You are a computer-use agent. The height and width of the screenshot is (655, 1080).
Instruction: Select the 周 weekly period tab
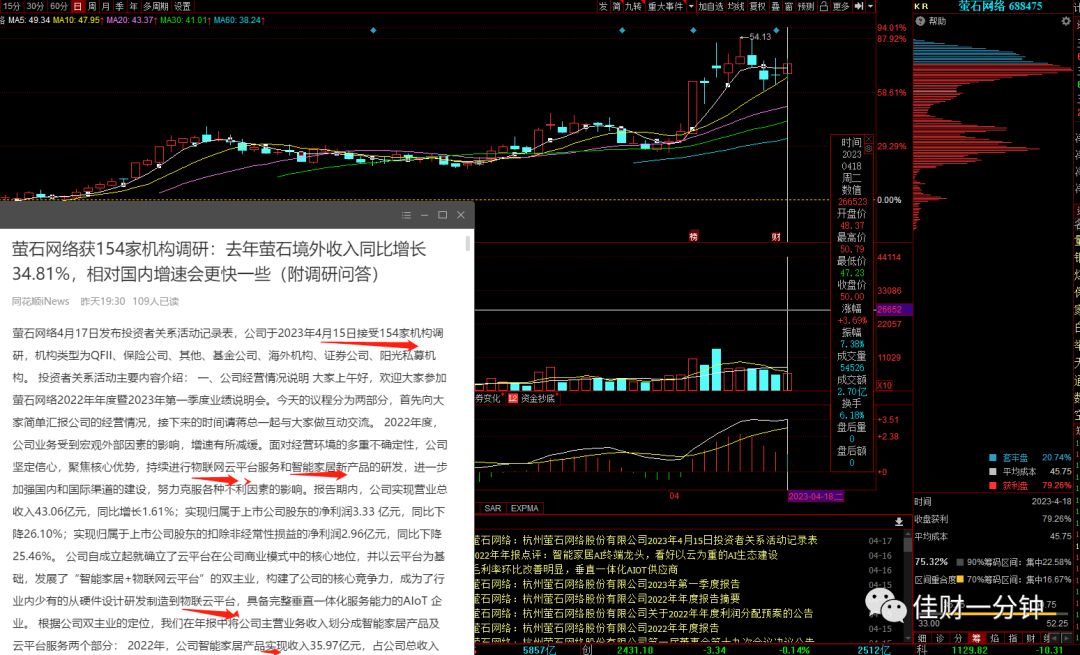pyautogui.click(x=92, y=6)
